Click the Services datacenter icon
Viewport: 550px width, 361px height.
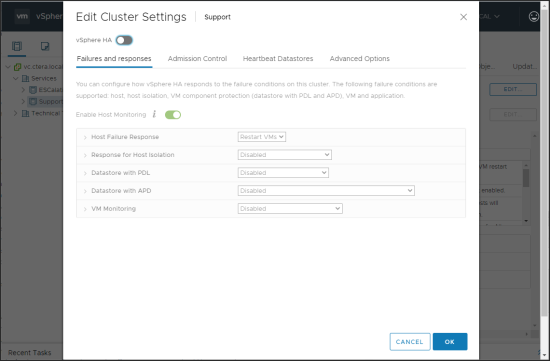pyautogui.click(x=26, y=78)
